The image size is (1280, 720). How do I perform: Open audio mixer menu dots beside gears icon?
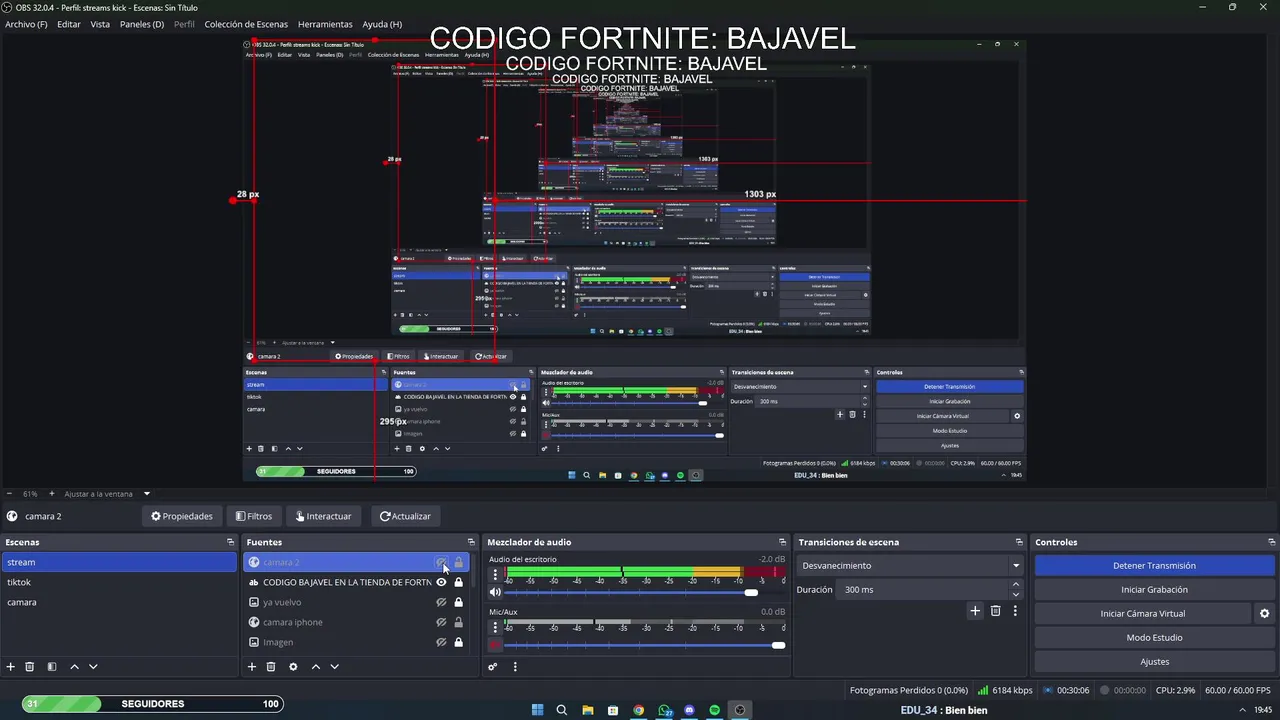[515, 667]
